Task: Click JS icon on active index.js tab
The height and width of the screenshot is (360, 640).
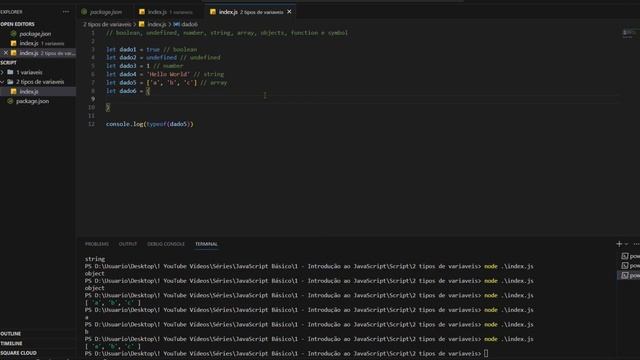Action: point(213,12)
